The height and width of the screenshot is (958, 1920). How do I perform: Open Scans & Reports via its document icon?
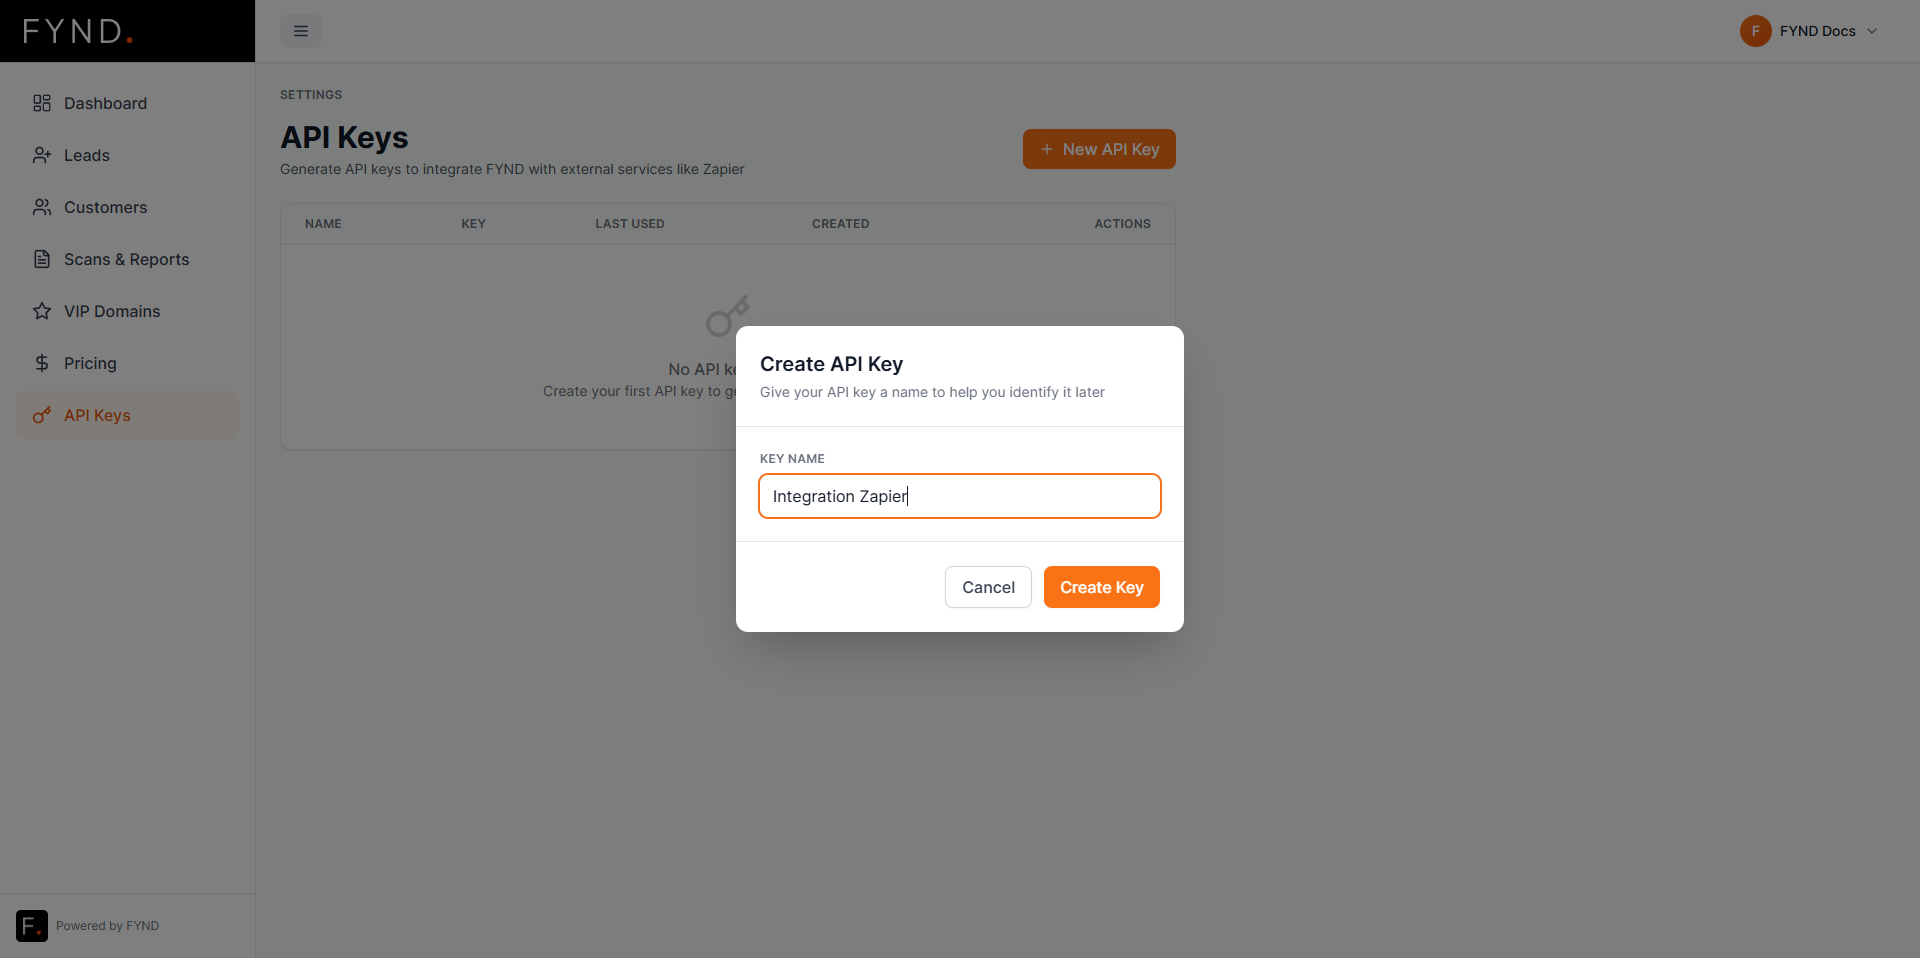tap(41, 259)
